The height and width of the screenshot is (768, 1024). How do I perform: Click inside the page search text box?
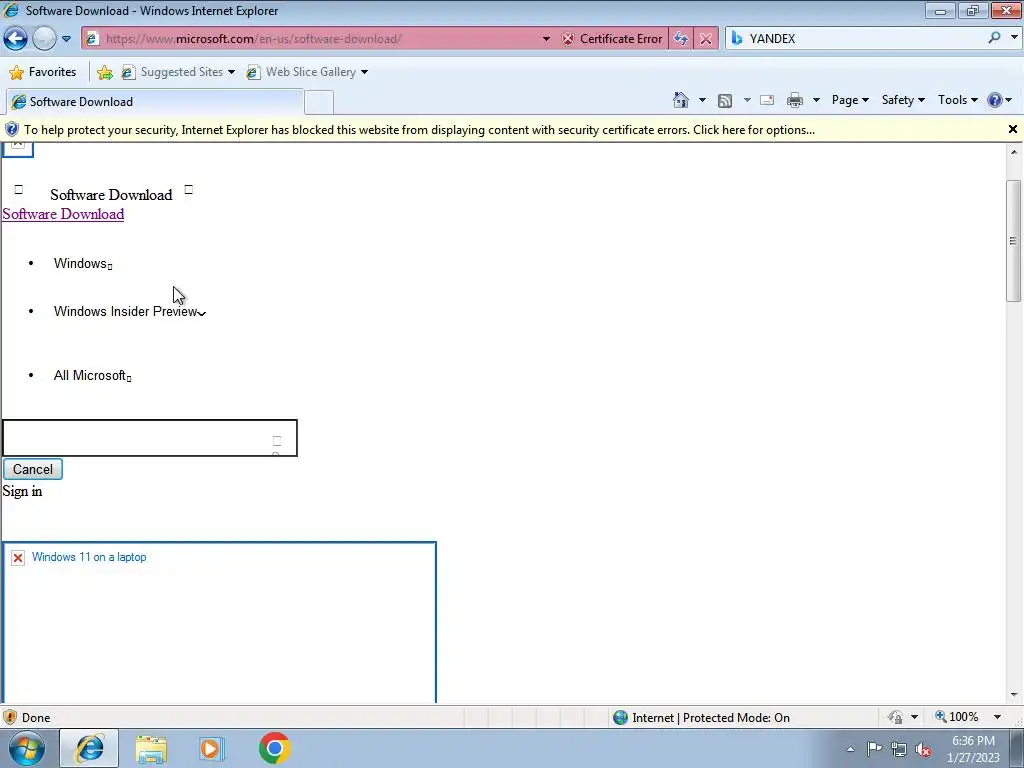(150, 438)
